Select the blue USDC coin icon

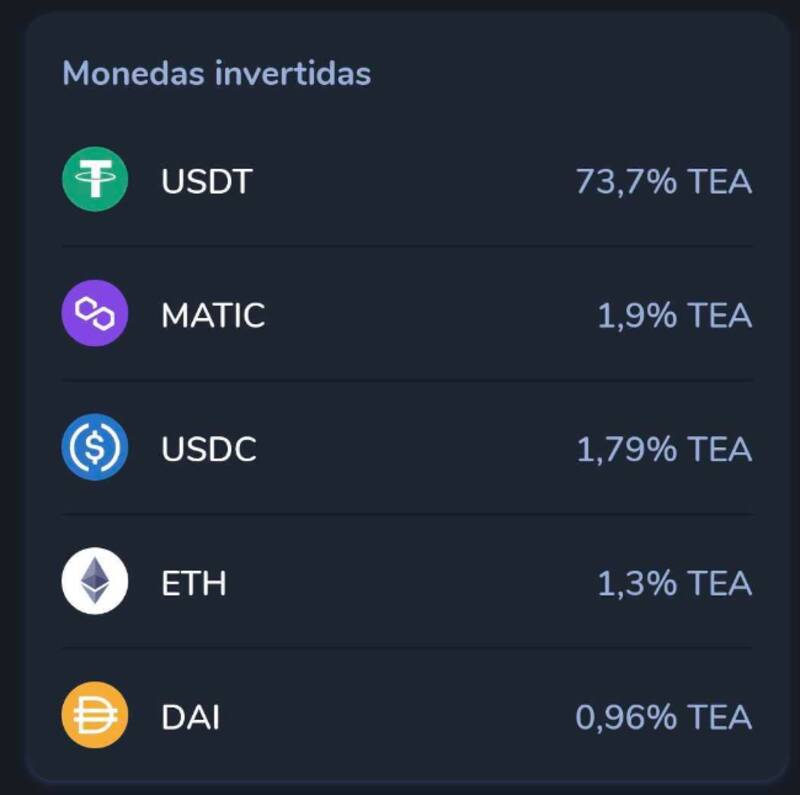click(95, 448)
